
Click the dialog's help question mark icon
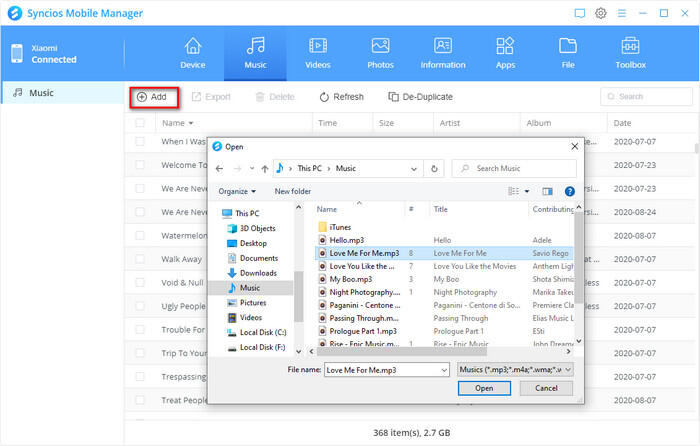(569, 190)
